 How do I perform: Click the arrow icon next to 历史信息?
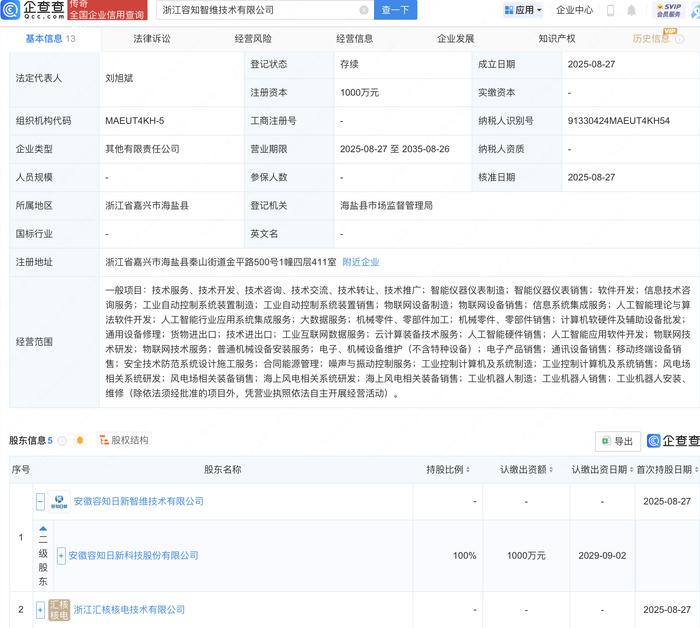[x=679, y=39]
